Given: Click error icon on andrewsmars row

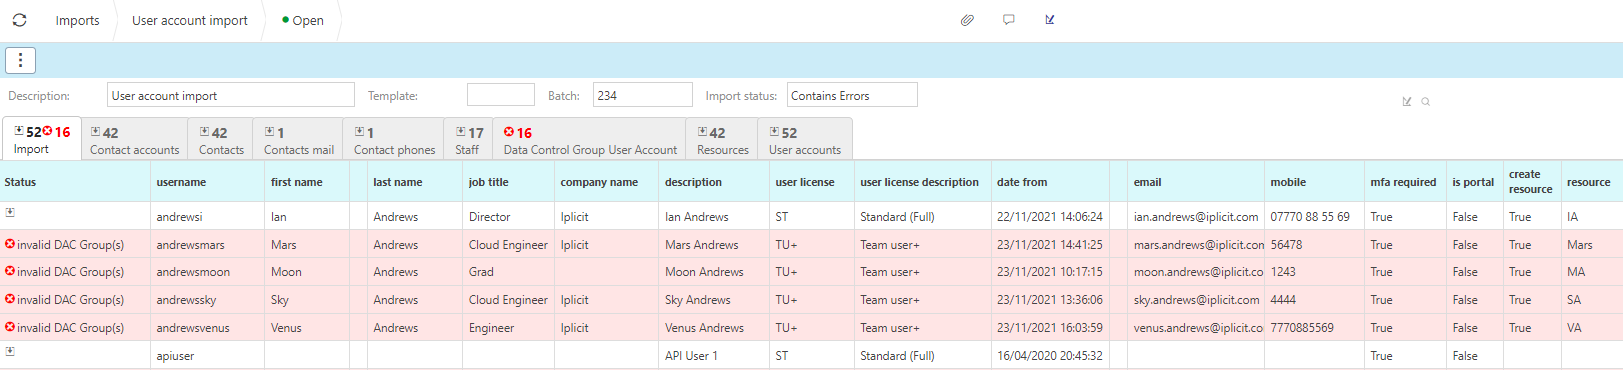Looking at the screenshot, I should (x=10, y=244).
